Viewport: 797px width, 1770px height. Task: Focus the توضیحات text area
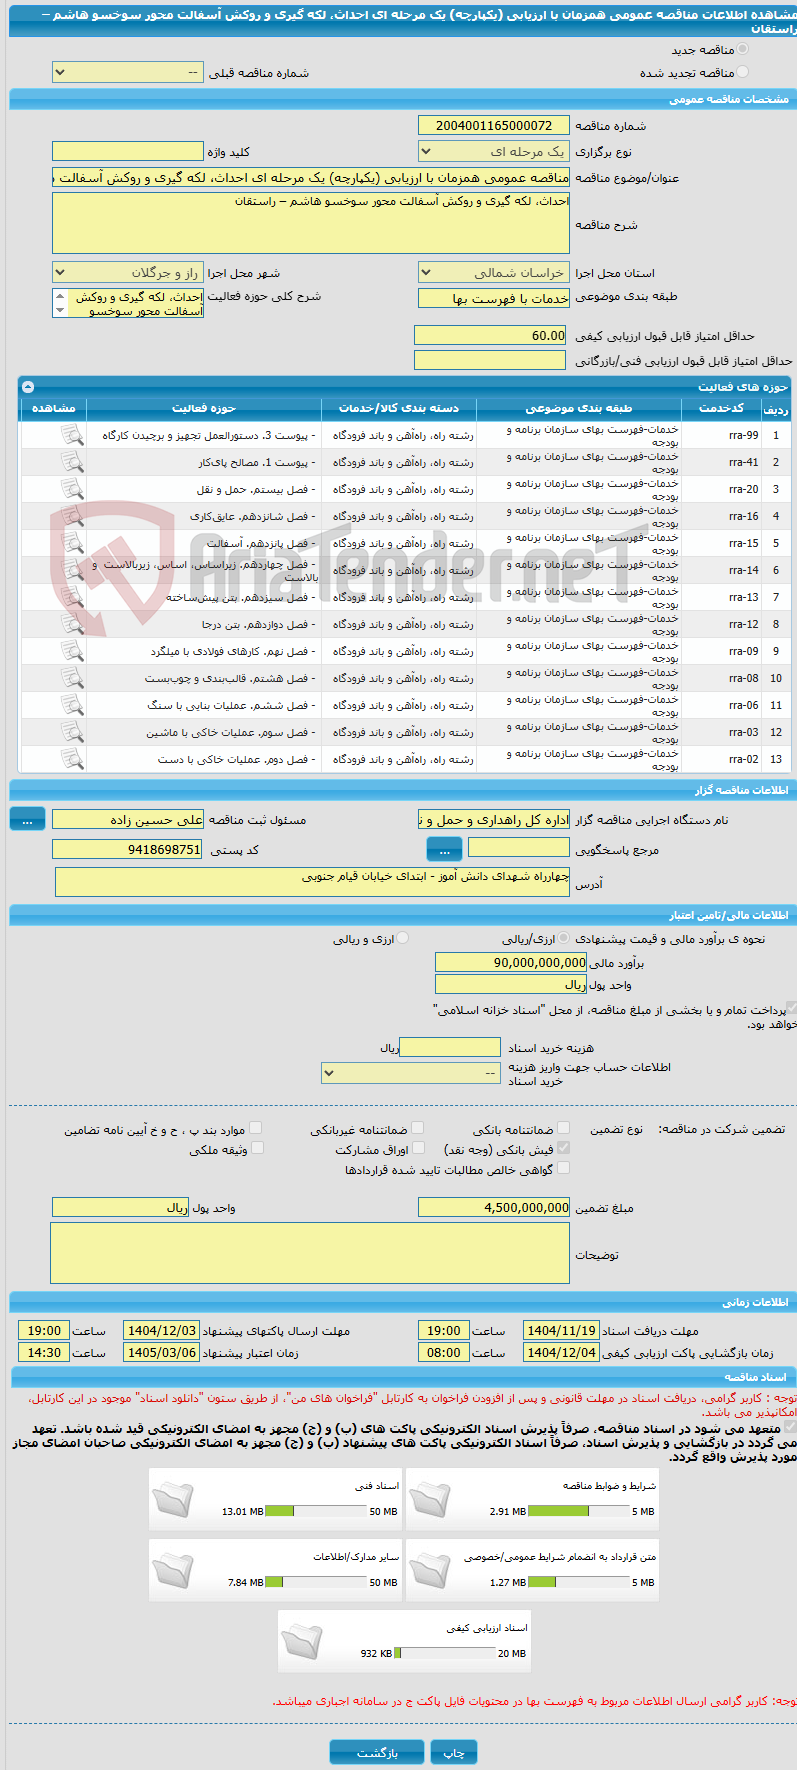click(x=310, y=1253)
